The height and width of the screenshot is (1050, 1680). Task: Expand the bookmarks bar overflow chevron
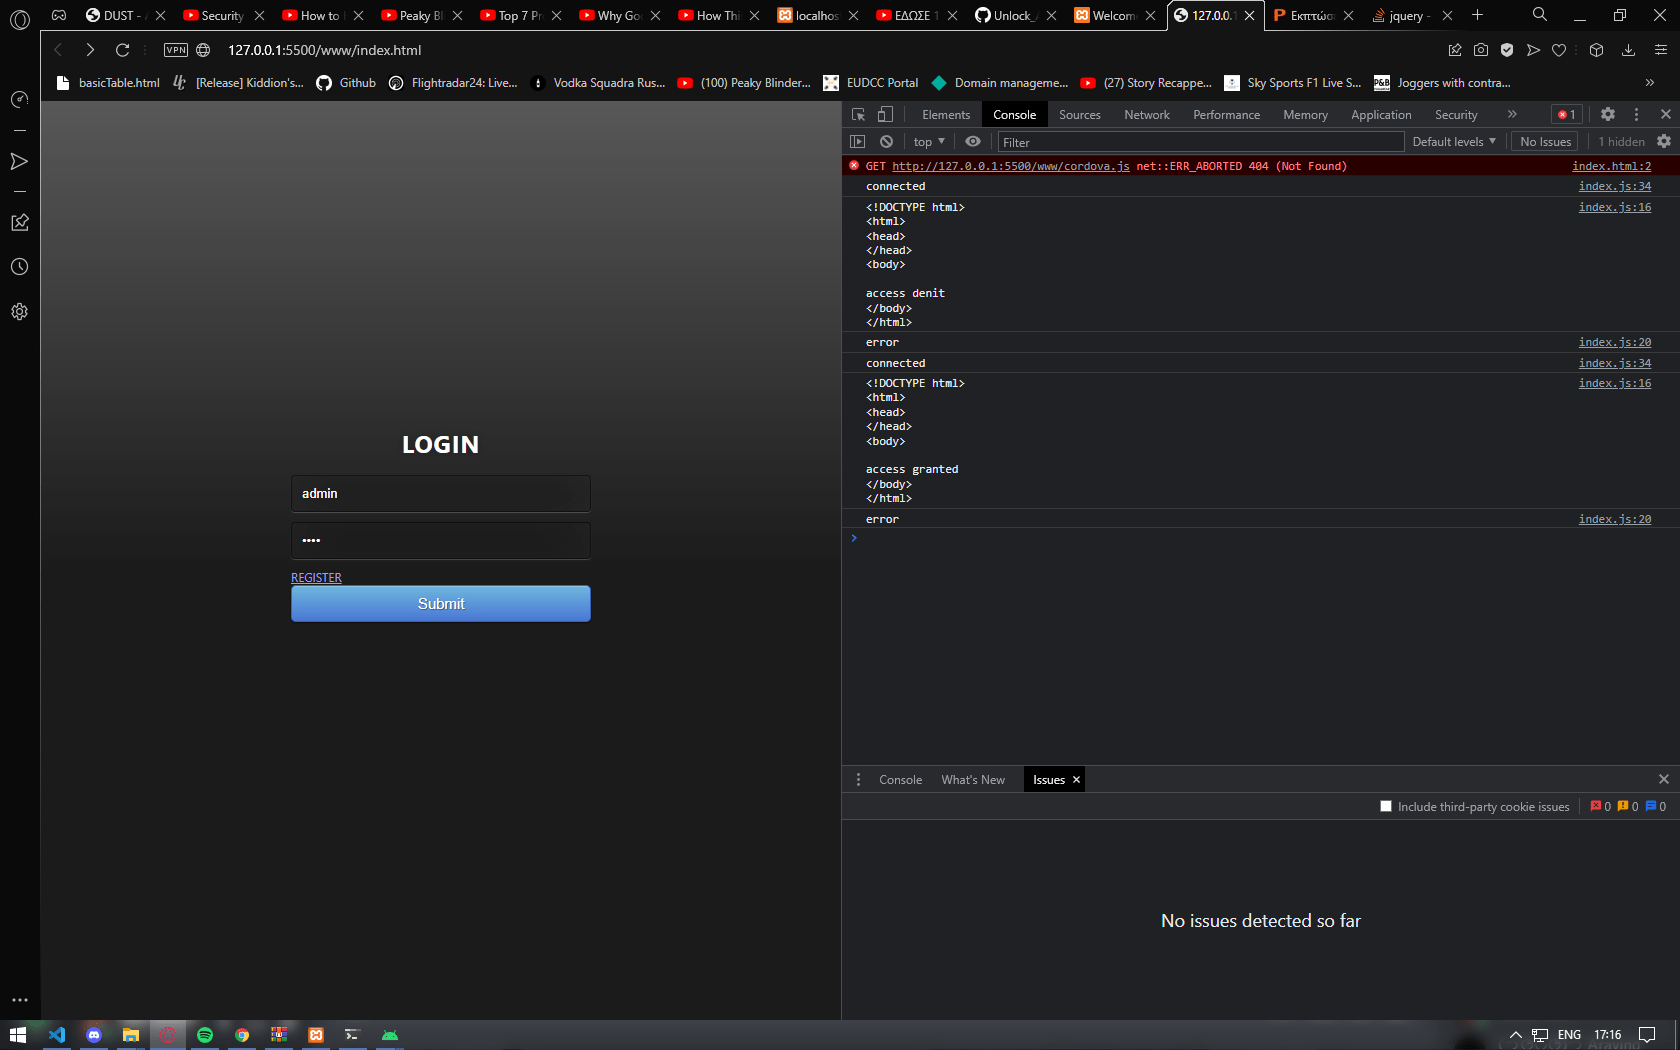tap(1650, 83)
